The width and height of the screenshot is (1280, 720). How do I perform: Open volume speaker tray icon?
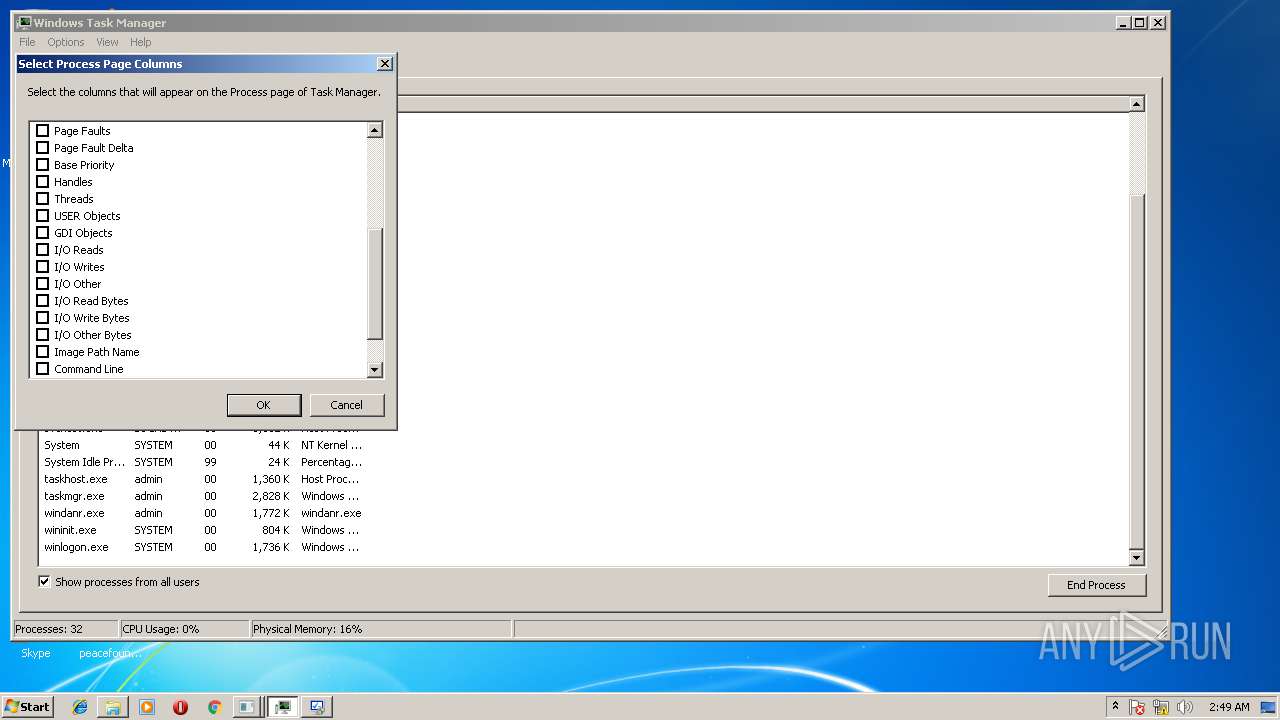click(1185, 707)
